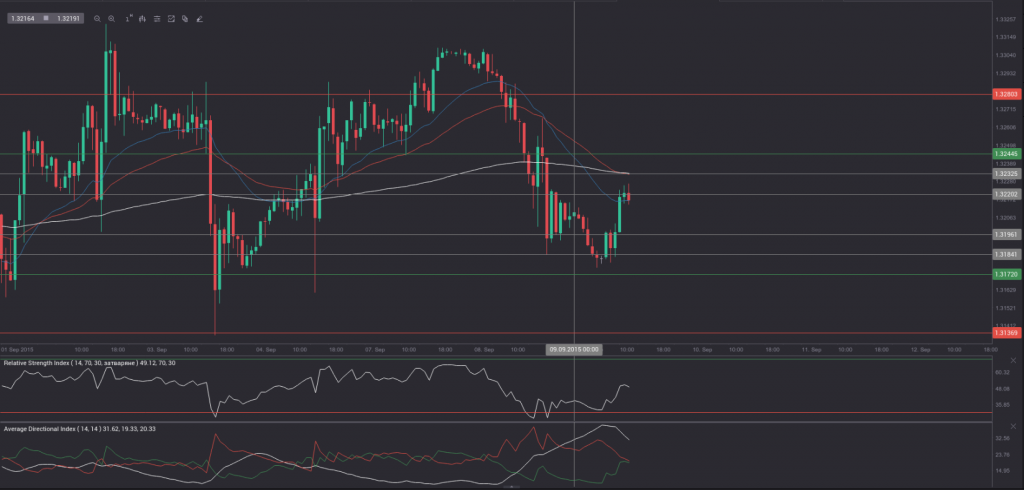Viewport: 1024px width, 490px height.
Task: Click the 60.32 value on RSI scale
Action: pos(1002,372)
